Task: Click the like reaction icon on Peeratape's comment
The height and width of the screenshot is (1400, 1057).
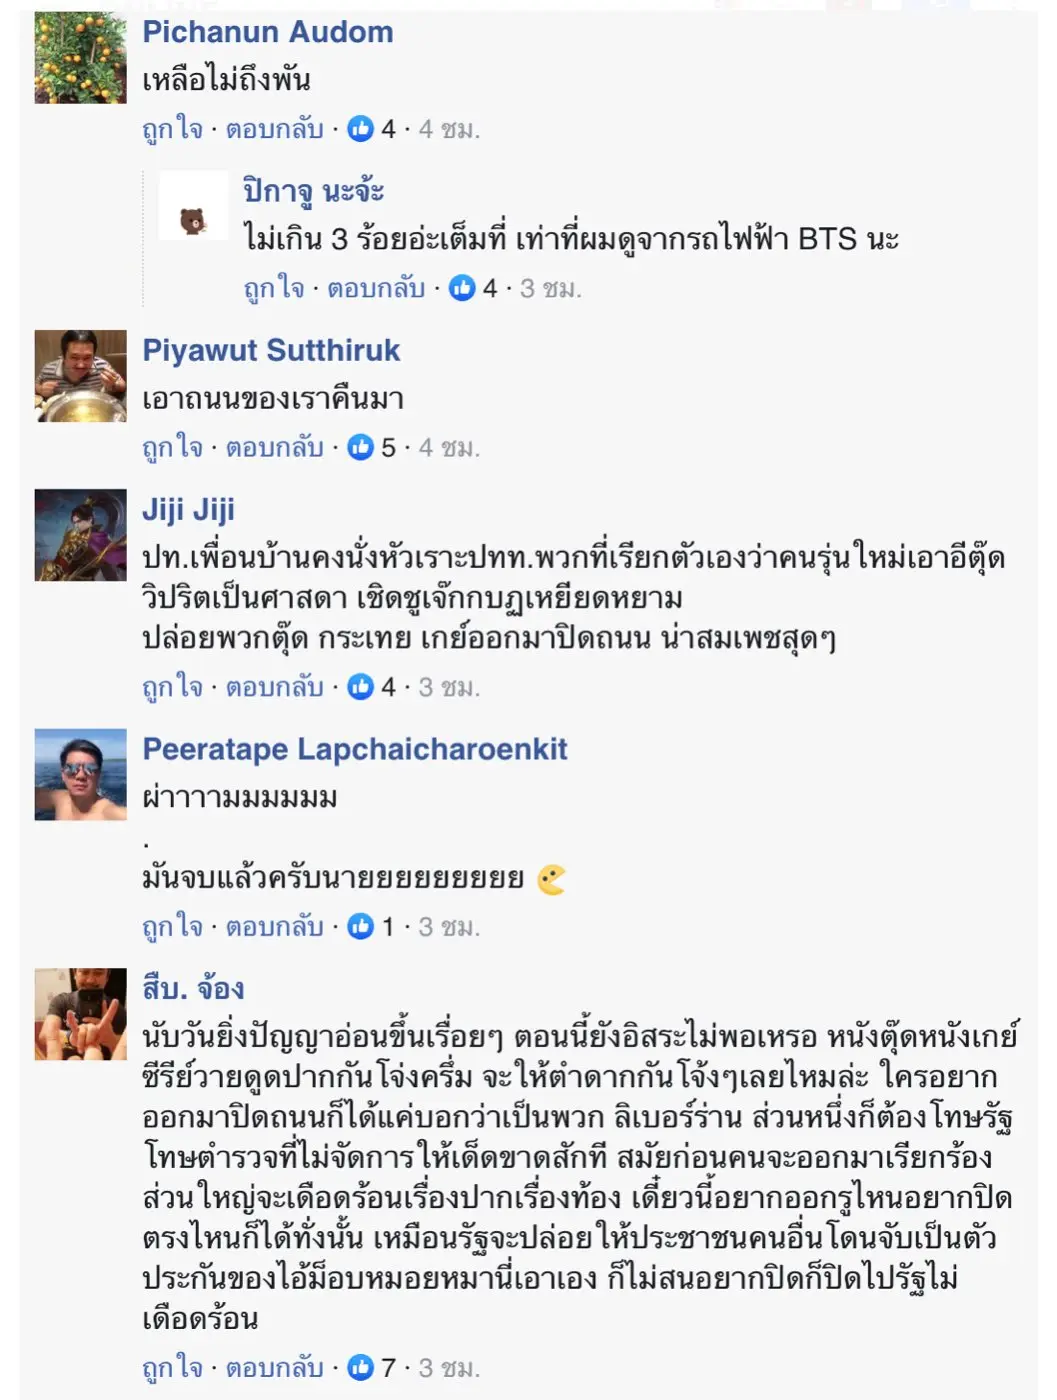Action: click(360, 927)
